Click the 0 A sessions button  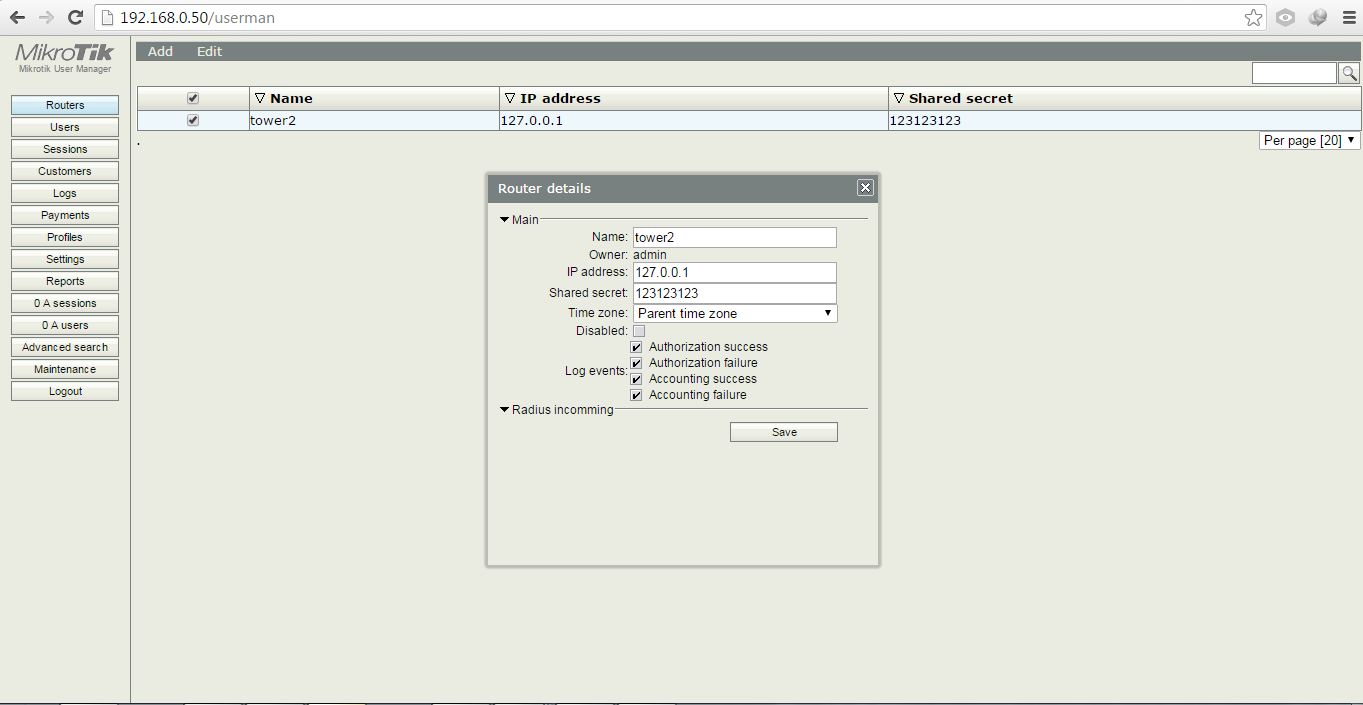point(65,303)
